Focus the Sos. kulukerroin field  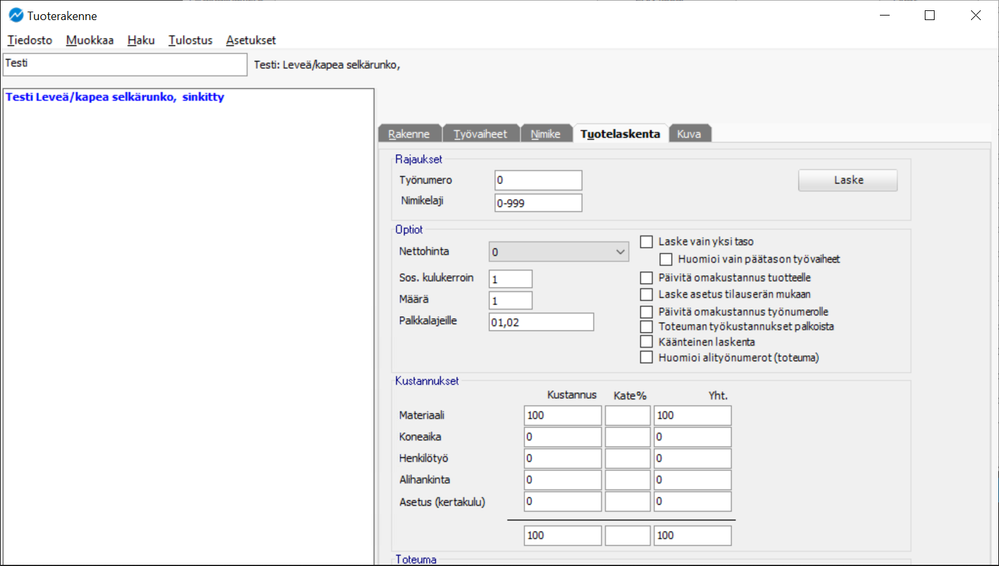tap(510, 279)
